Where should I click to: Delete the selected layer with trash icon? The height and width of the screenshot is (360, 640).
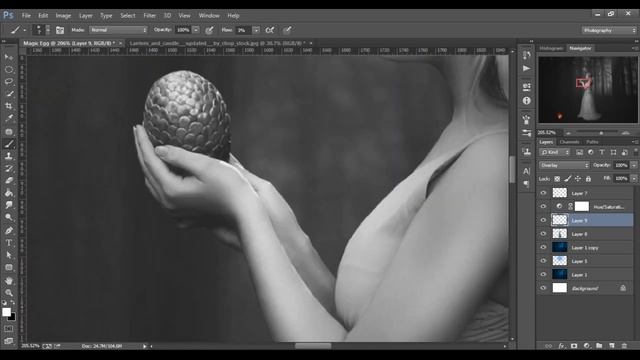pos(624,346)
